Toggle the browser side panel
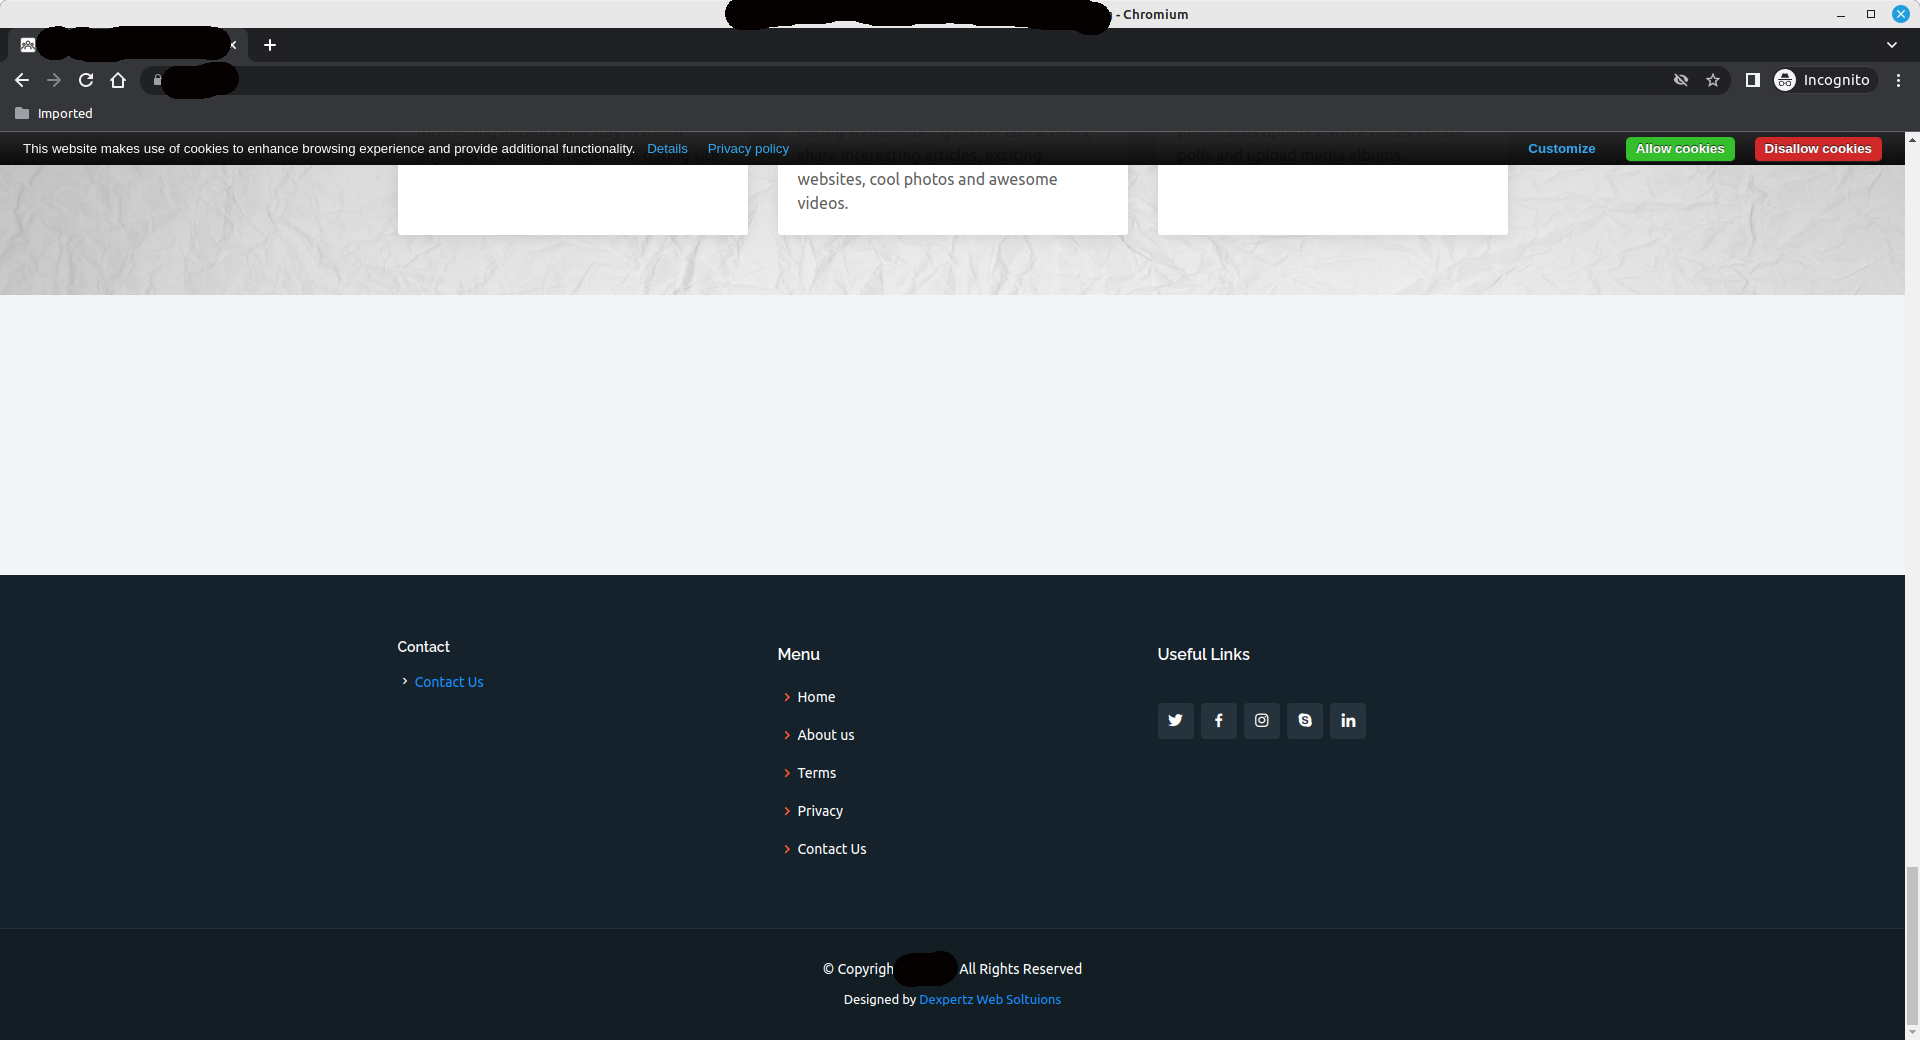Screen dimensions: 1920x1040 coord(1752,80)
